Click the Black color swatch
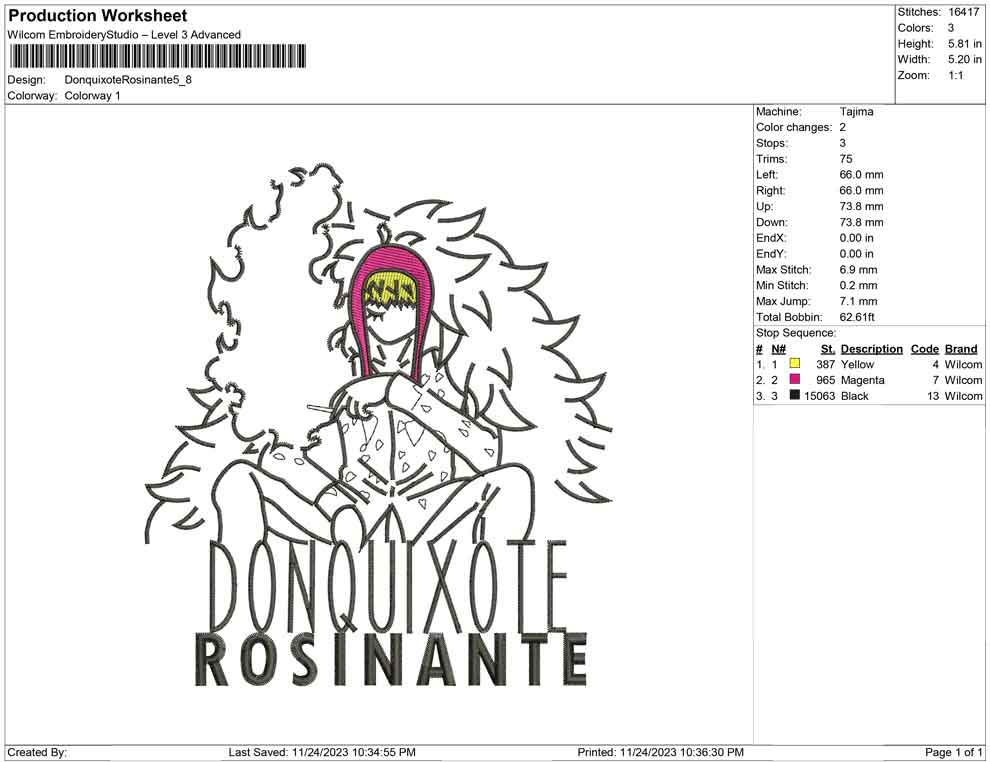Screen dimensions: 990x762 795,395
